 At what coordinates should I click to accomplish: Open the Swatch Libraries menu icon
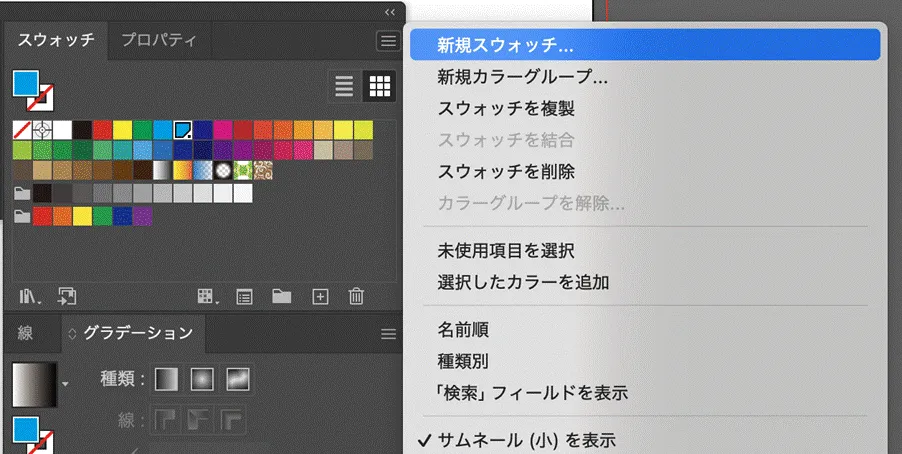[x=29, y=296]
